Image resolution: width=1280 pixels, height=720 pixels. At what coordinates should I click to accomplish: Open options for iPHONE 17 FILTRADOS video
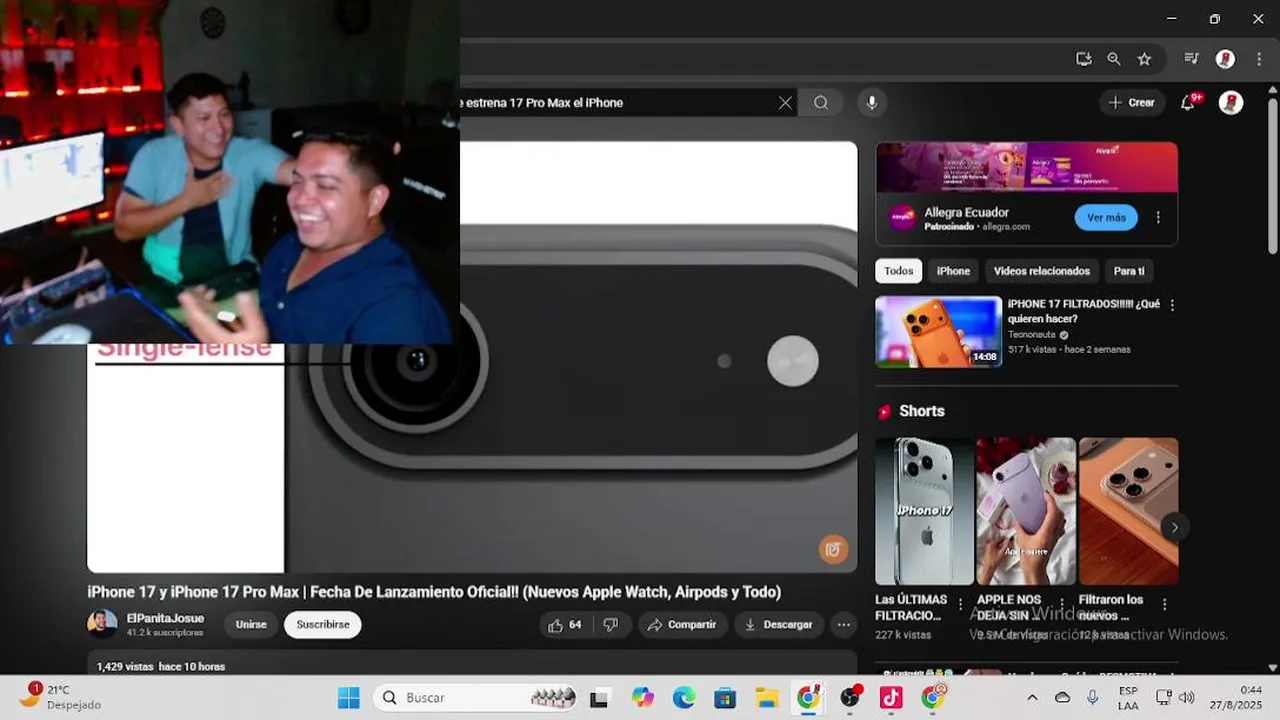pos(1172,305)
